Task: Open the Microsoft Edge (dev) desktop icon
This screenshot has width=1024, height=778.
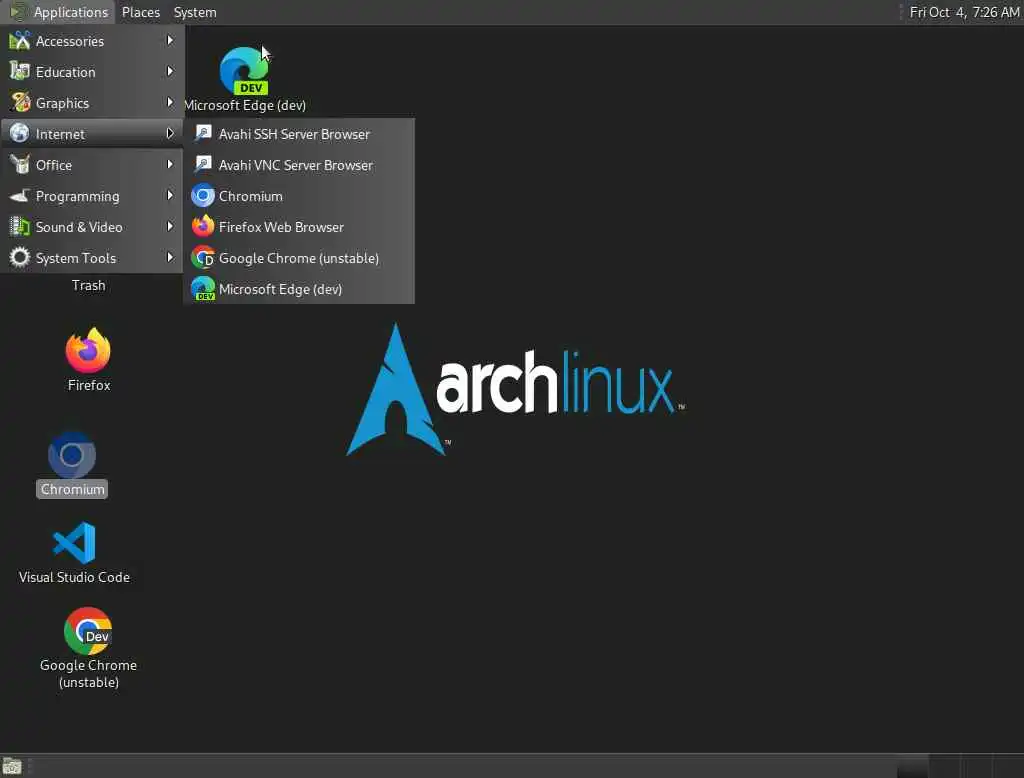Action: [244, 71]
